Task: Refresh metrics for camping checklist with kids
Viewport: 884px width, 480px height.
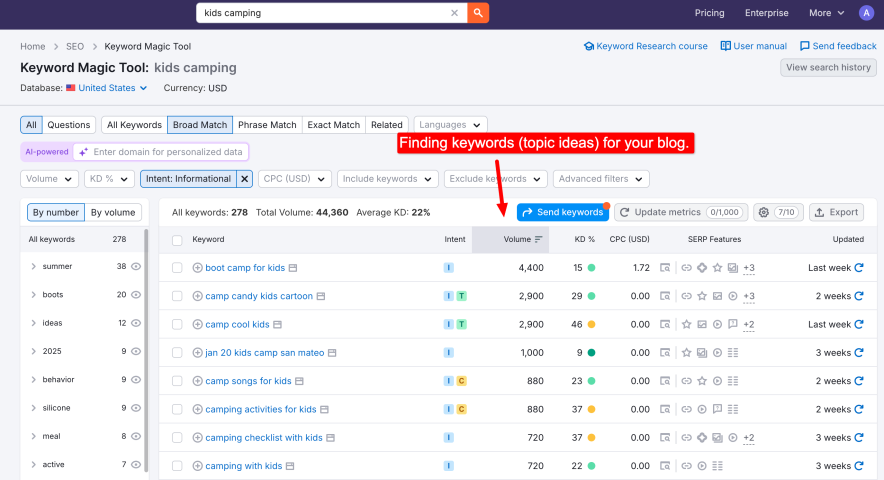Action: click(x=859, y=437)
